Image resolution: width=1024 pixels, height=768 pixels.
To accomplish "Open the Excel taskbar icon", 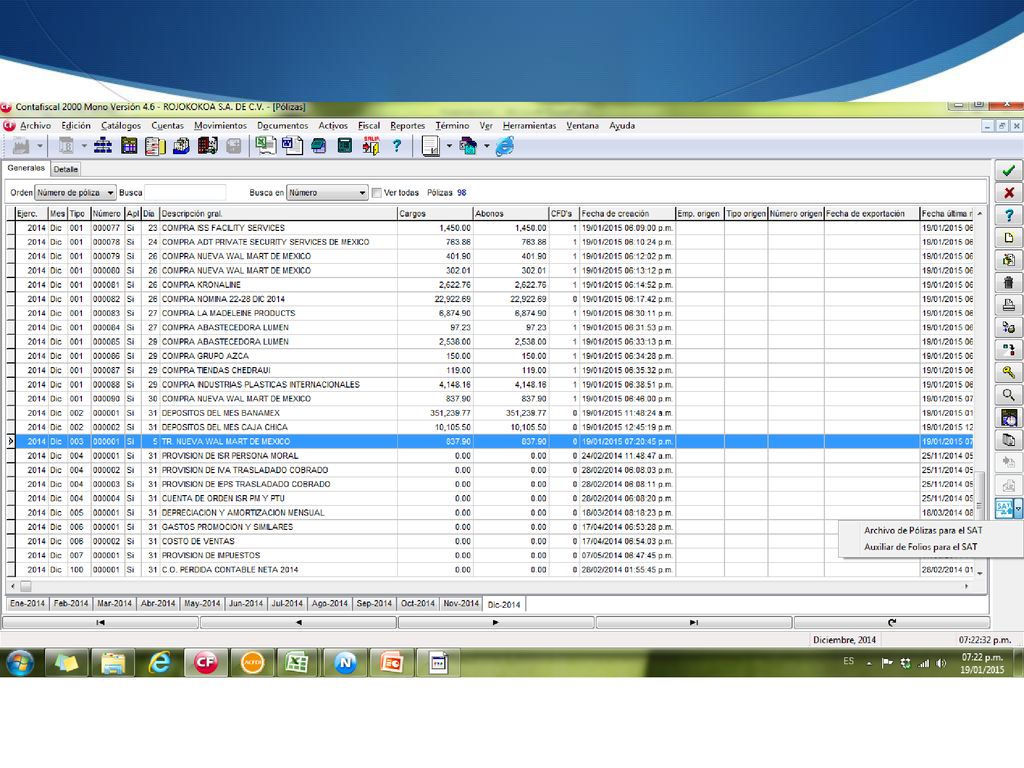I will pos(298,663).
